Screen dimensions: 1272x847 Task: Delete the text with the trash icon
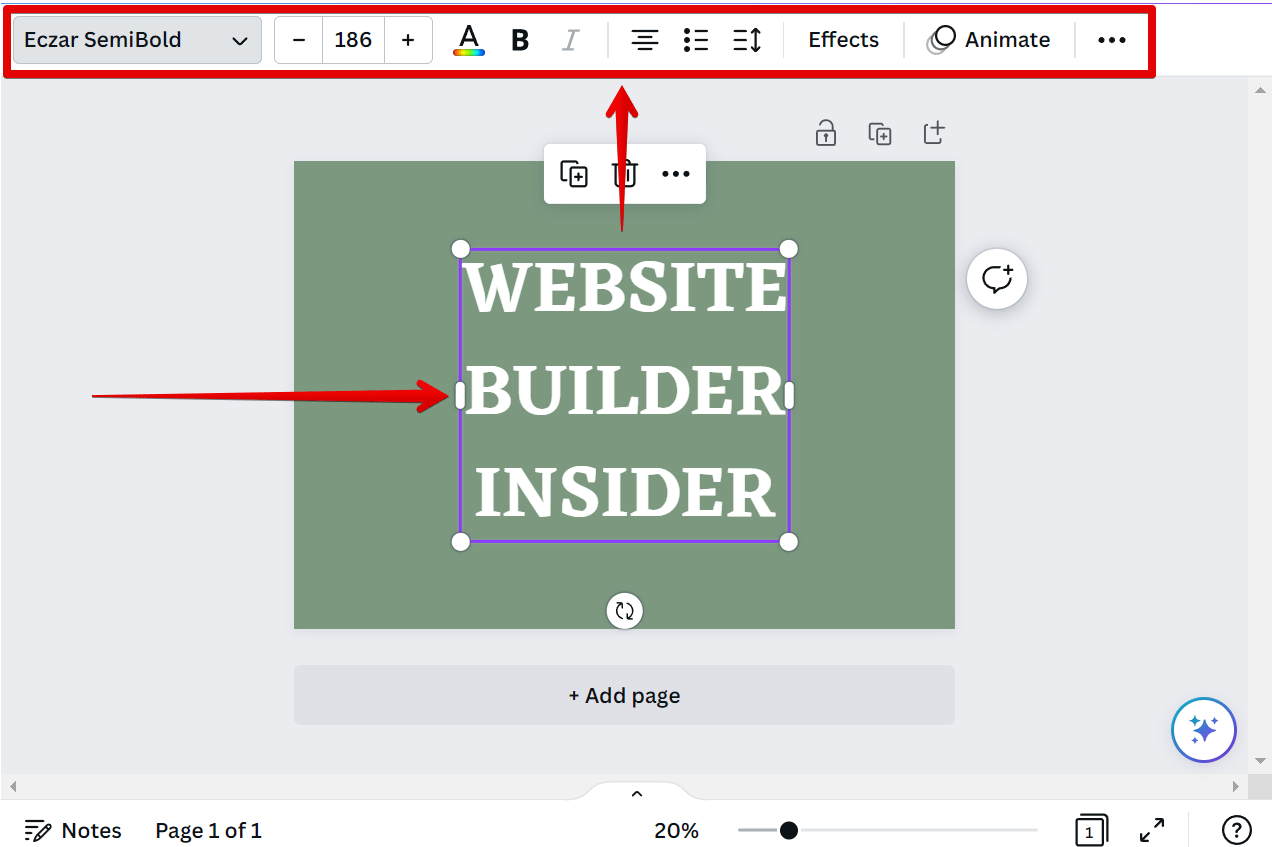(623, 173)
